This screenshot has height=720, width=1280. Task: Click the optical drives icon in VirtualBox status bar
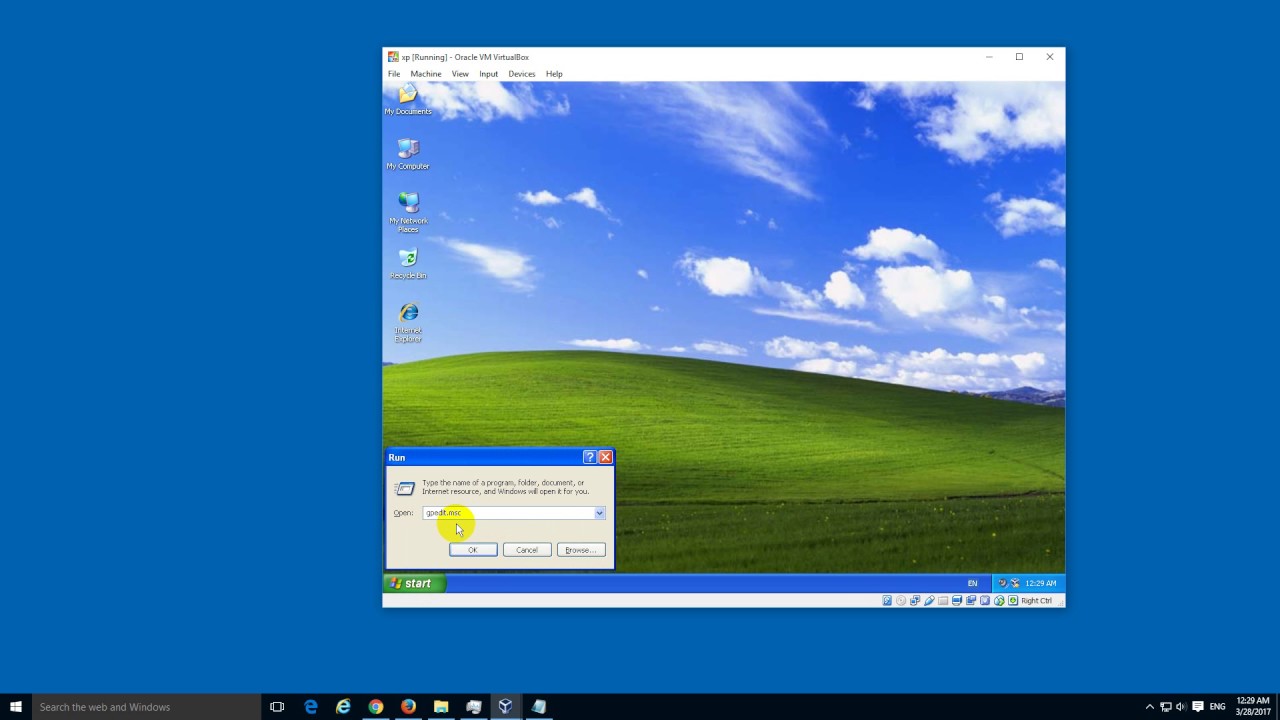tap(901, 600)
